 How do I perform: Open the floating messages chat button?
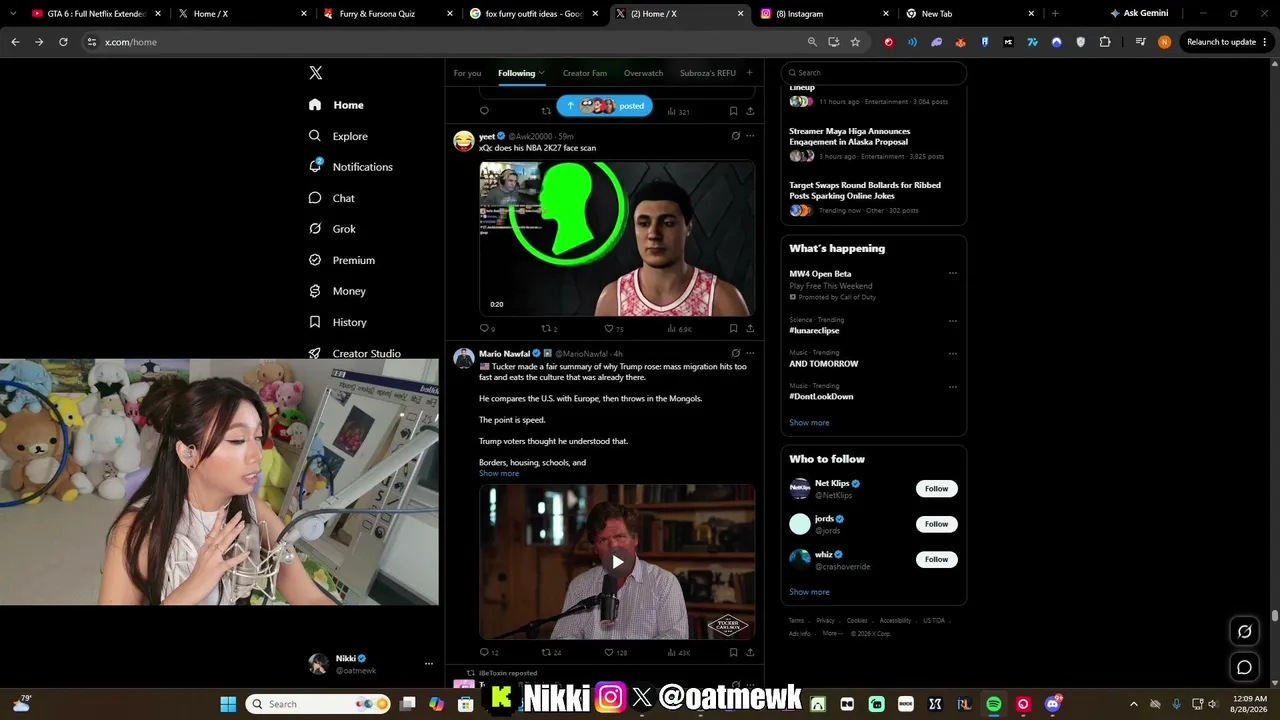[1245, 667]
